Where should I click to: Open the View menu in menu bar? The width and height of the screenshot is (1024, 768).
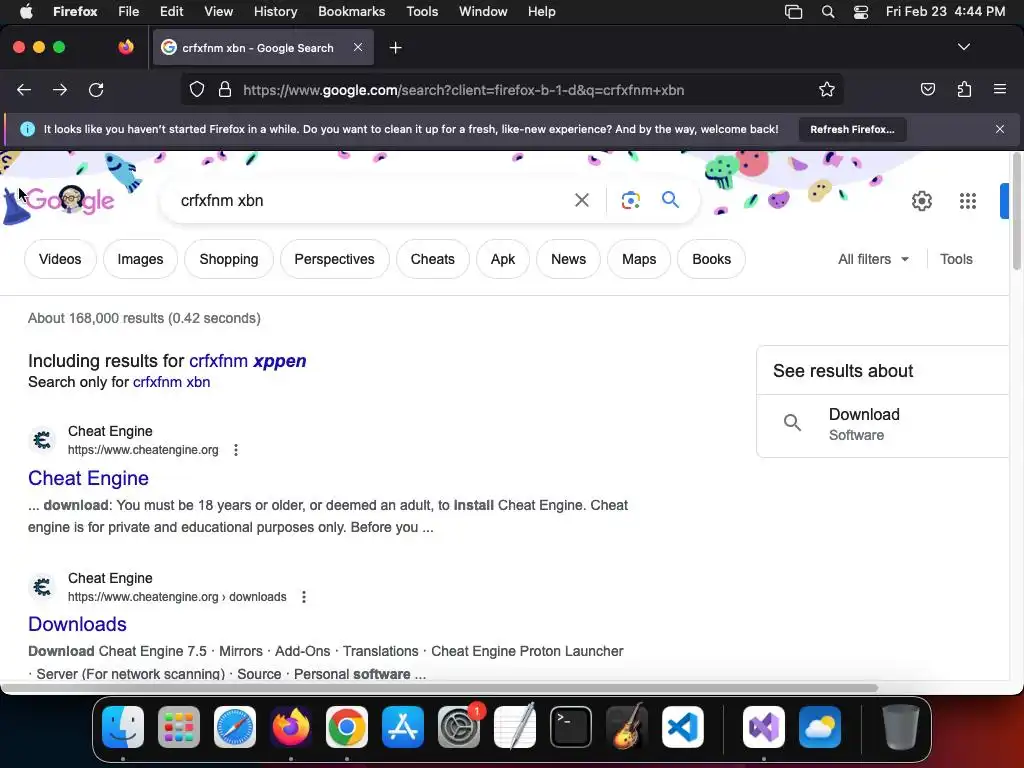tap(218, 12)
